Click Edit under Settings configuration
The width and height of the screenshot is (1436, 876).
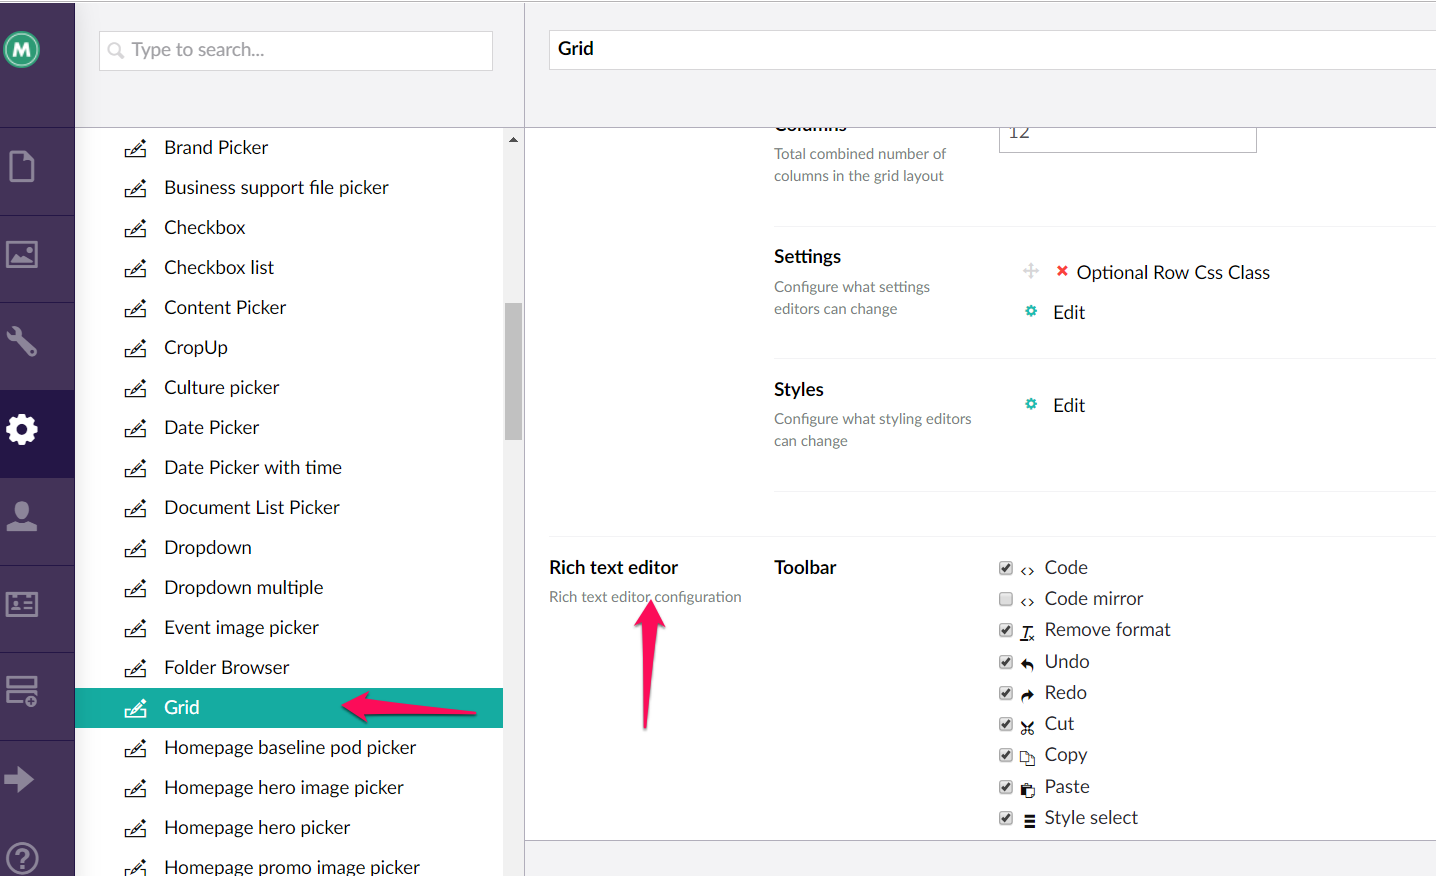1068,313
